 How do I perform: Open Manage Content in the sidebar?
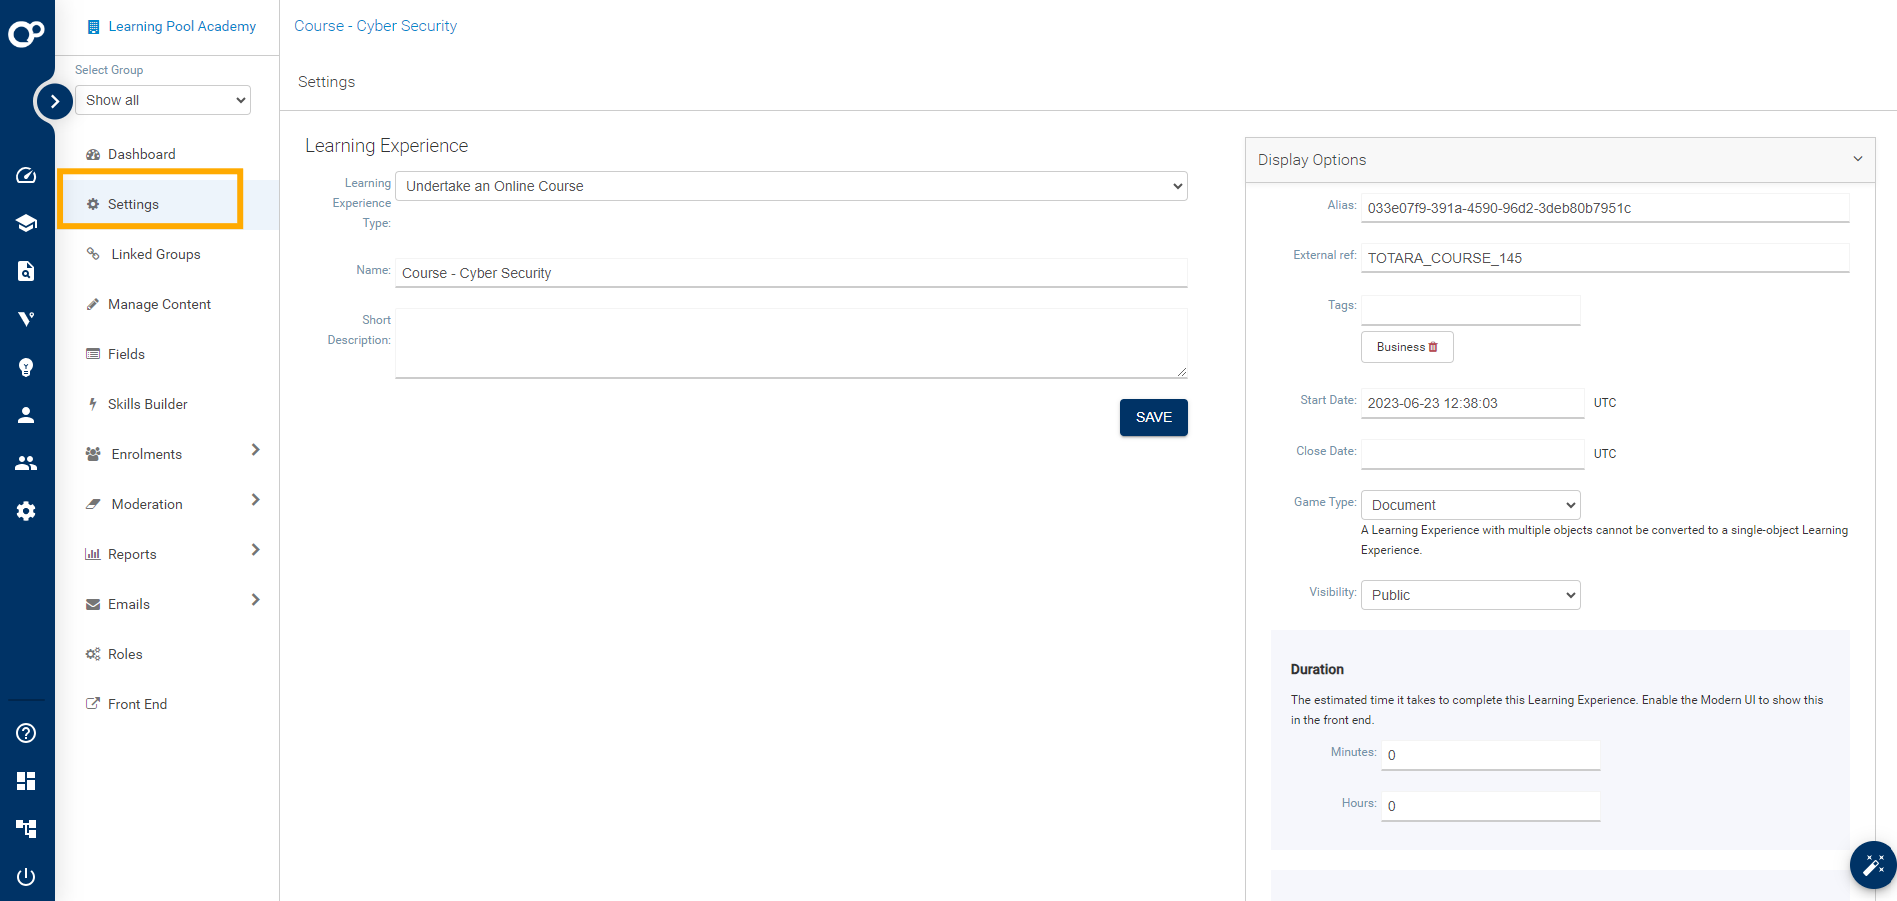click(159, 304)
